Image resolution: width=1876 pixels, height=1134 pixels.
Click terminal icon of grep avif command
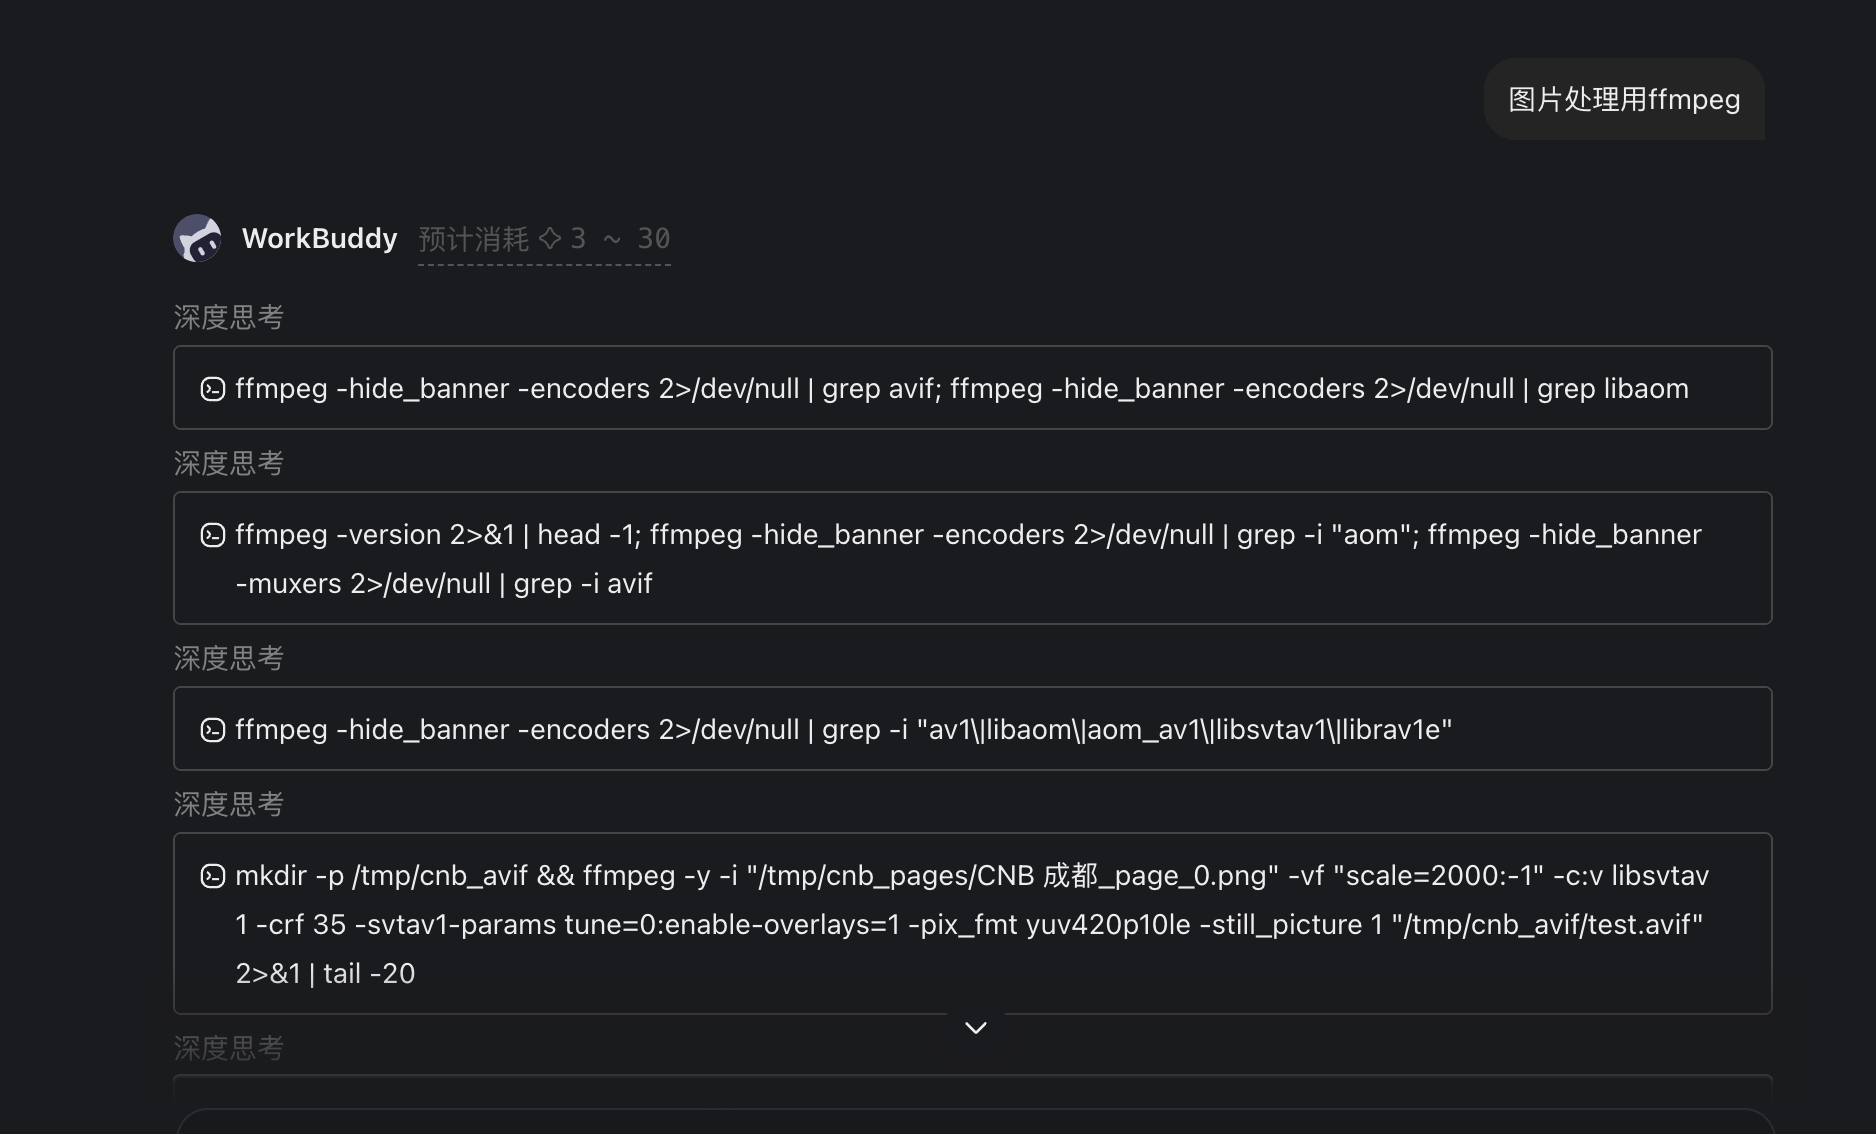click(213, 389)
